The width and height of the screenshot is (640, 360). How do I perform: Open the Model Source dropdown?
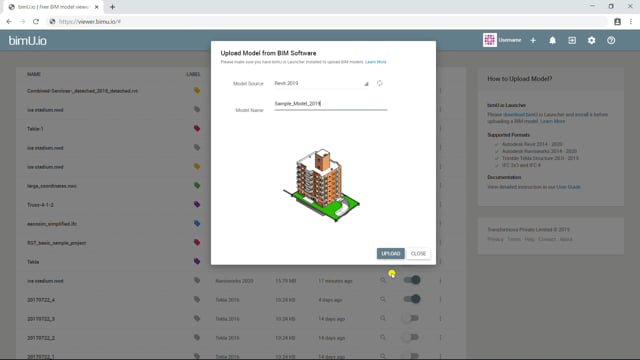click(x=322, y=83)
